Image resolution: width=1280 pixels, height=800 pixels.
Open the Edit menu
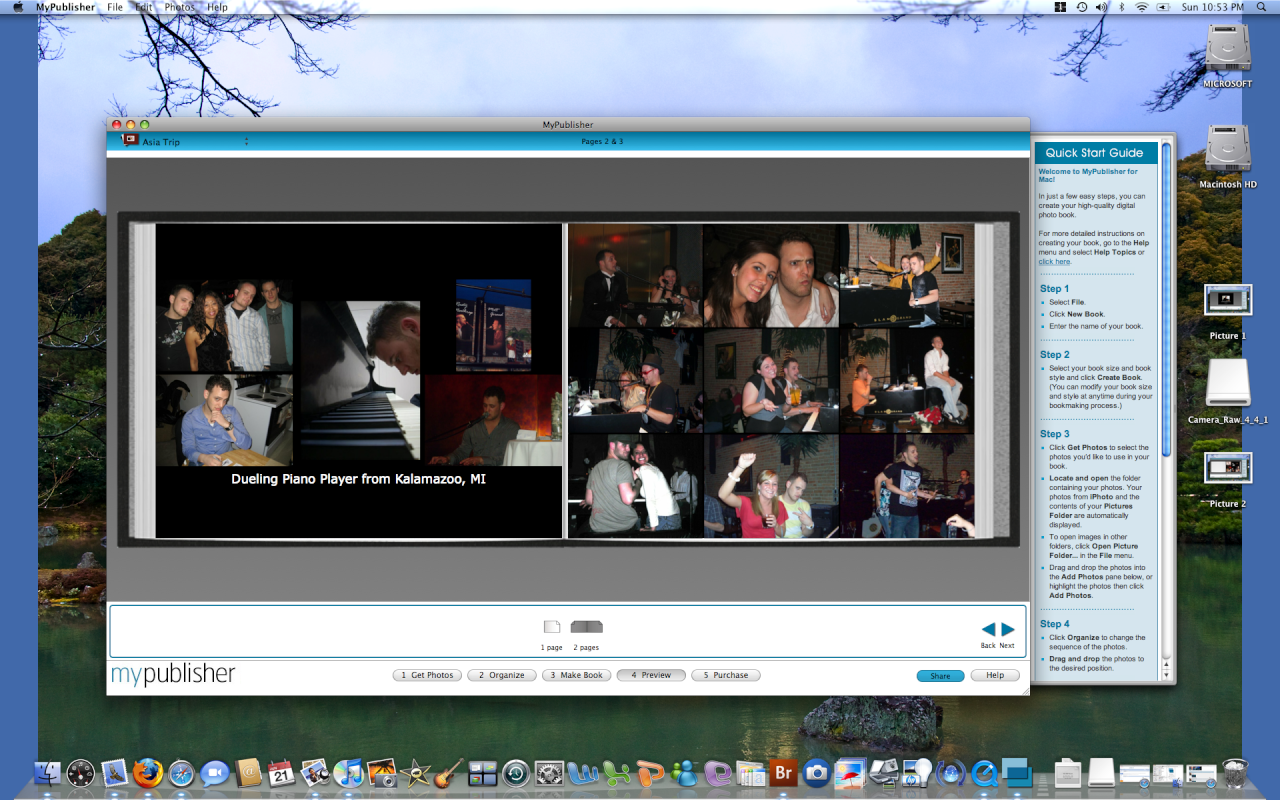pyautogui.click(x=144, y=7)
